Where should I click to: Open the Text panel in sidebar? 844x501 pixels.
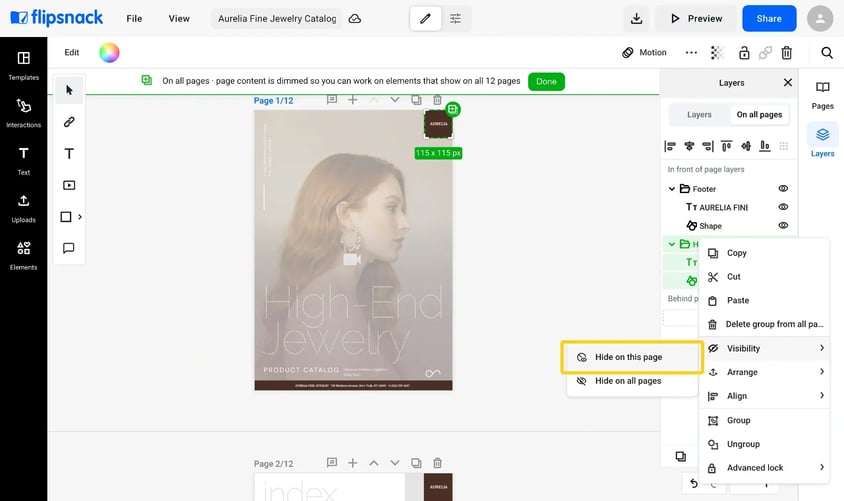23,161
